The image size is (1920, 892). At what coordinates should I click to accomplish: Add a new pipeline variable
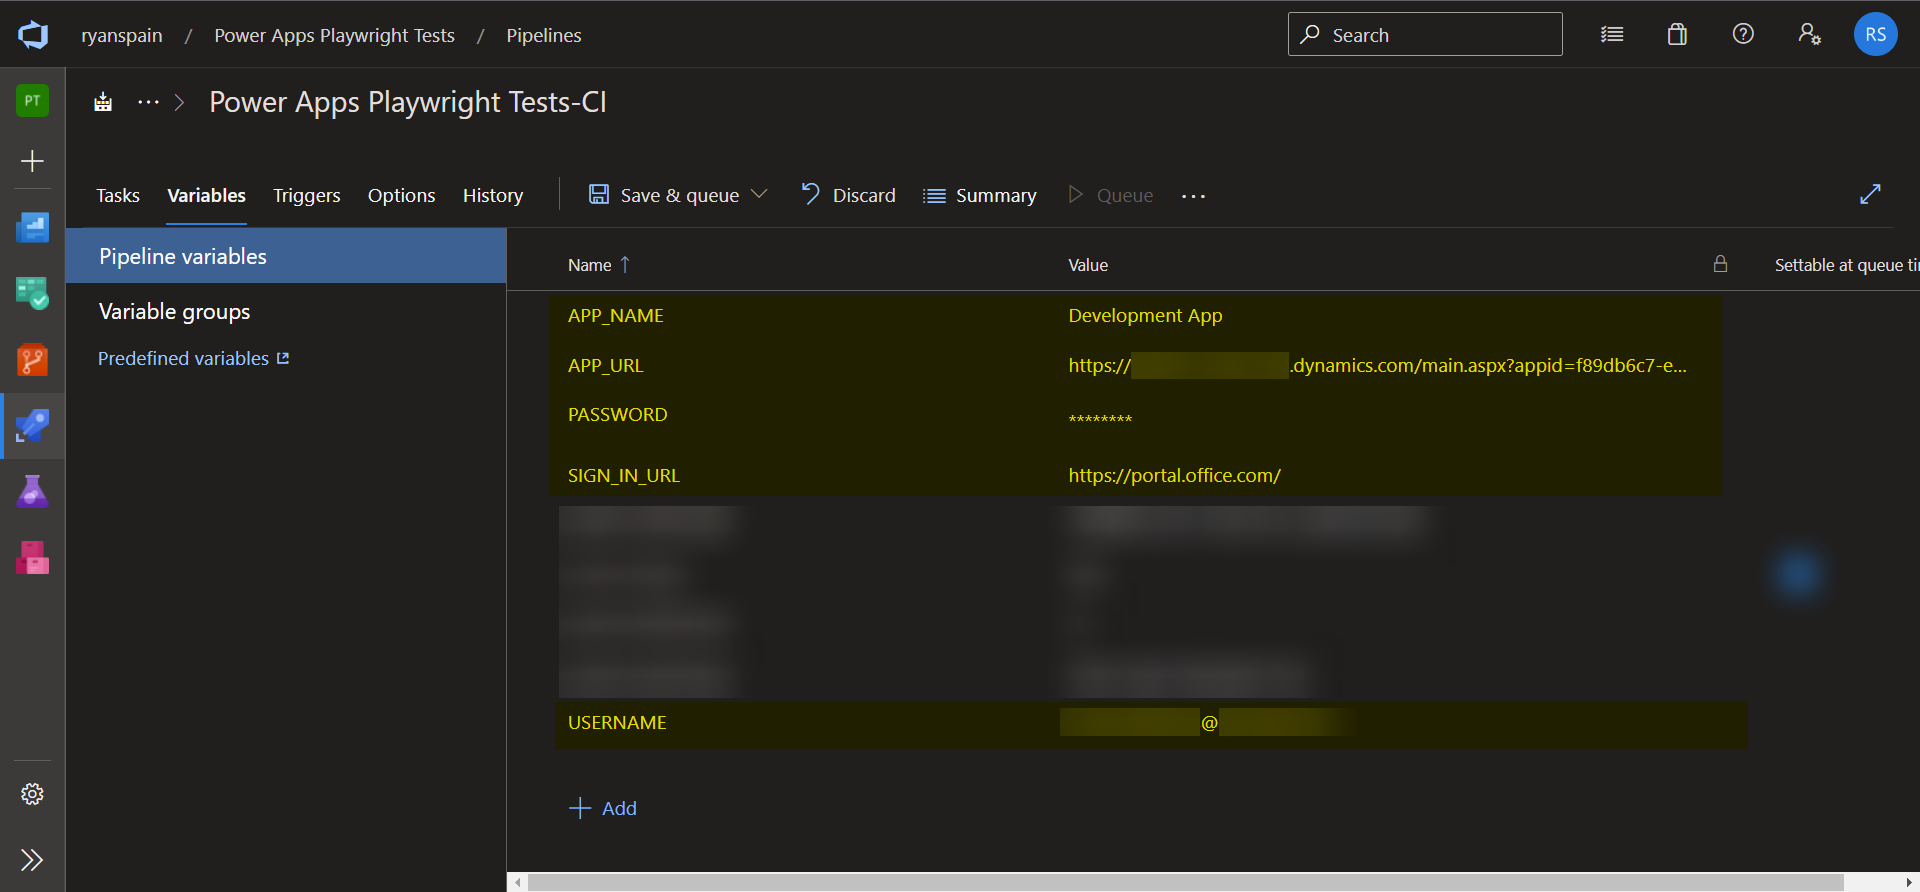tap(603, 808)
